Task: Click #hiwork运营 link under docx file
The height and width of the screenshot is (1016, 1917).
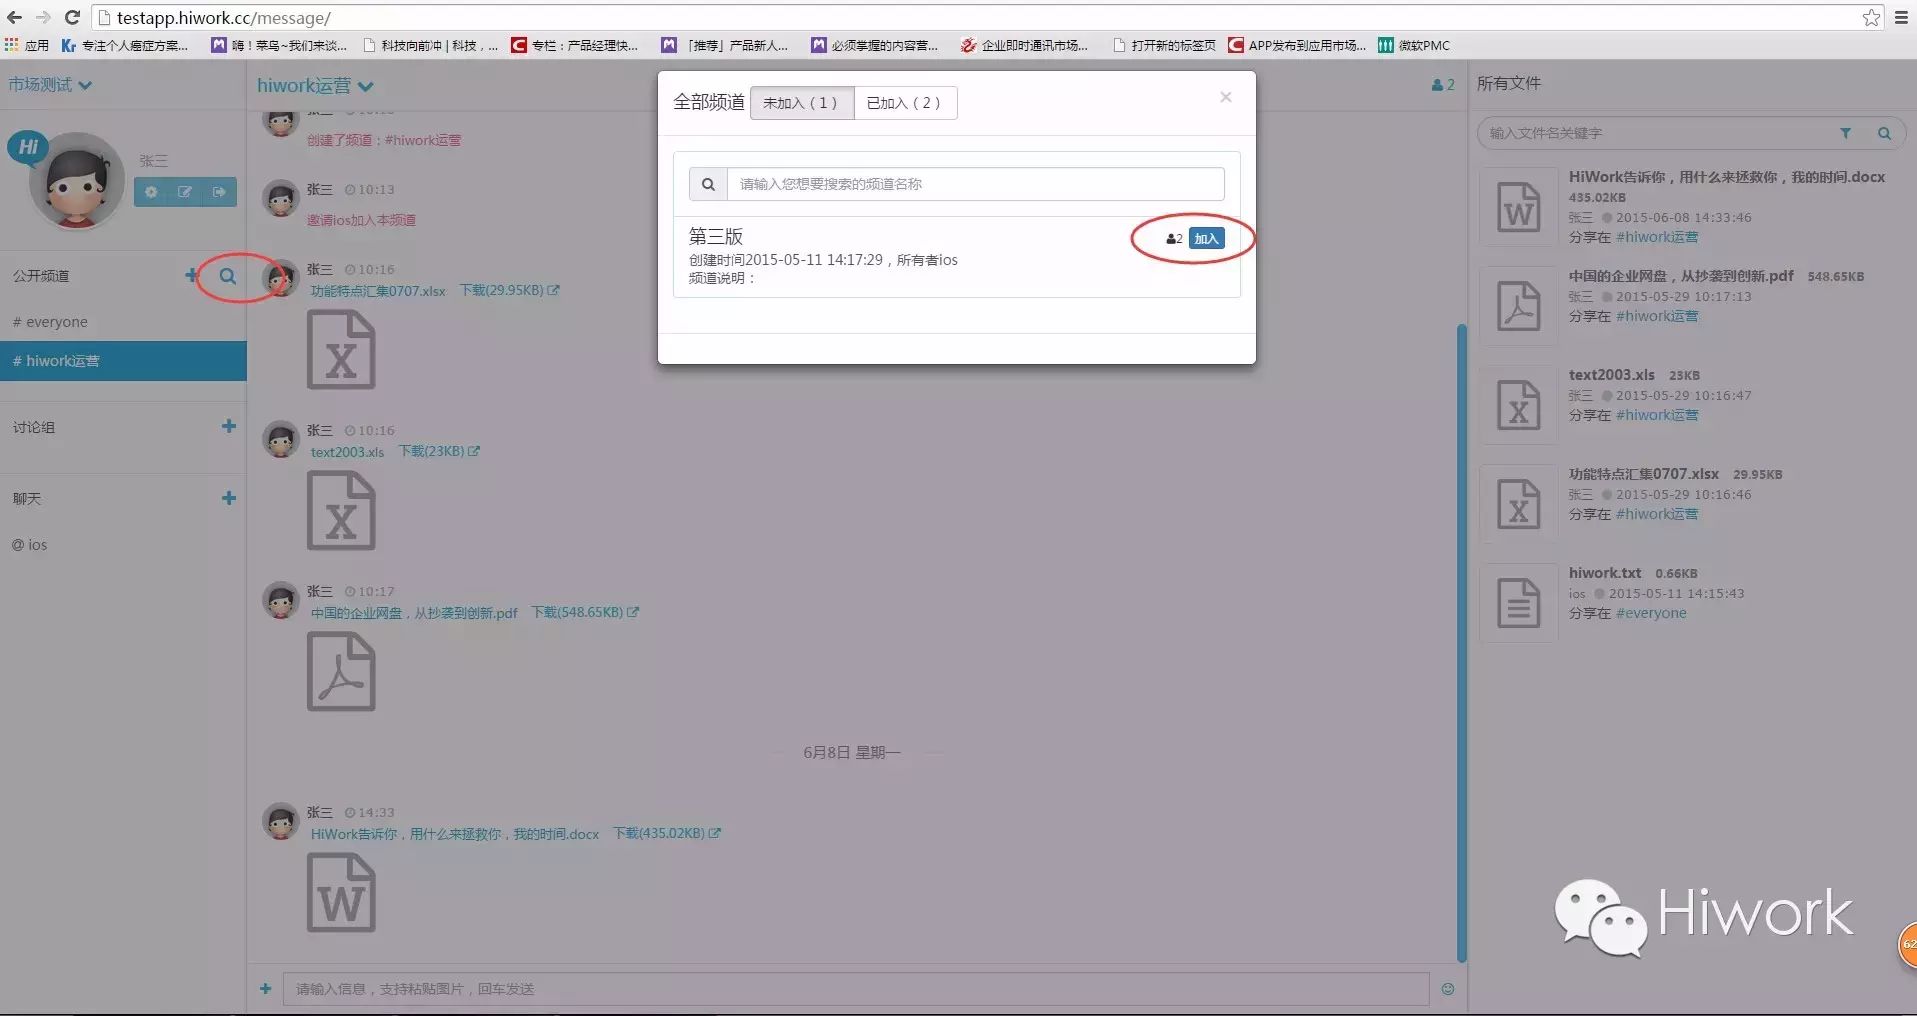Action: (x=1657, y=237)
